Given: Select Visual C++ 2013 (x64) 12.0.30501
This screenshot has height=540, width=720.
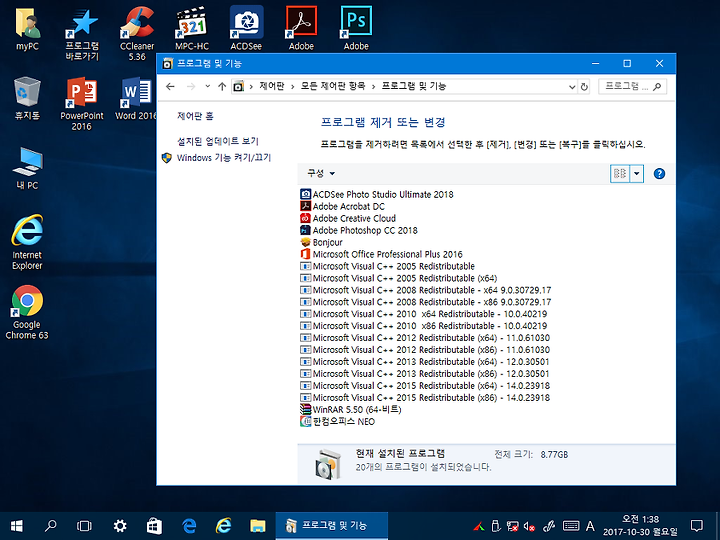Looking at the screenshot, I should [x=425, y=362].
